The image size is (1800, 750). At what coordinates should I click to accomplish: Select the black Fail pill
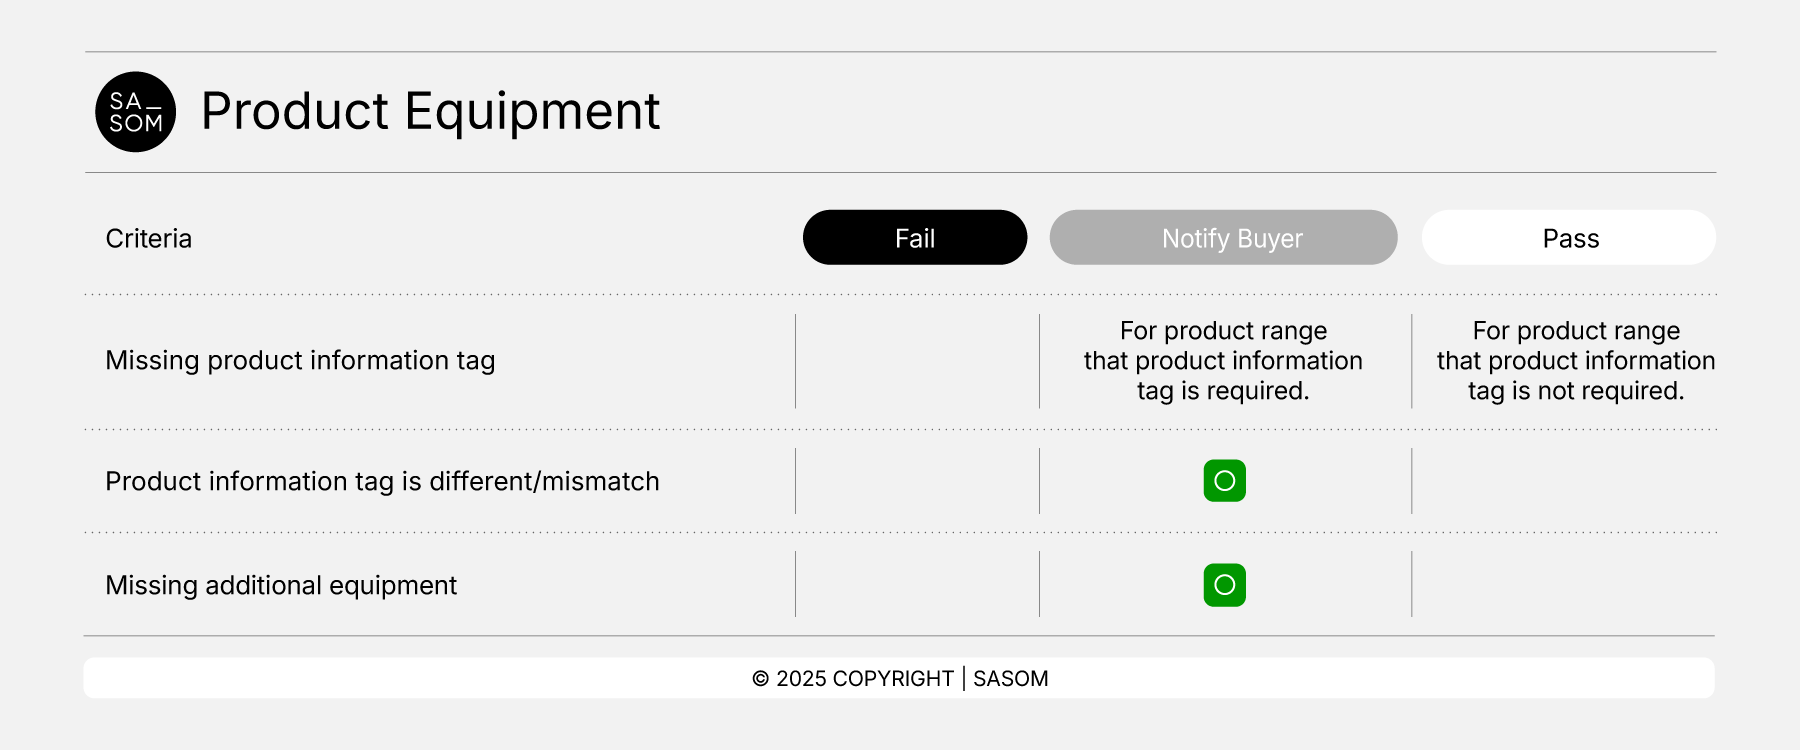coord(914,238)
